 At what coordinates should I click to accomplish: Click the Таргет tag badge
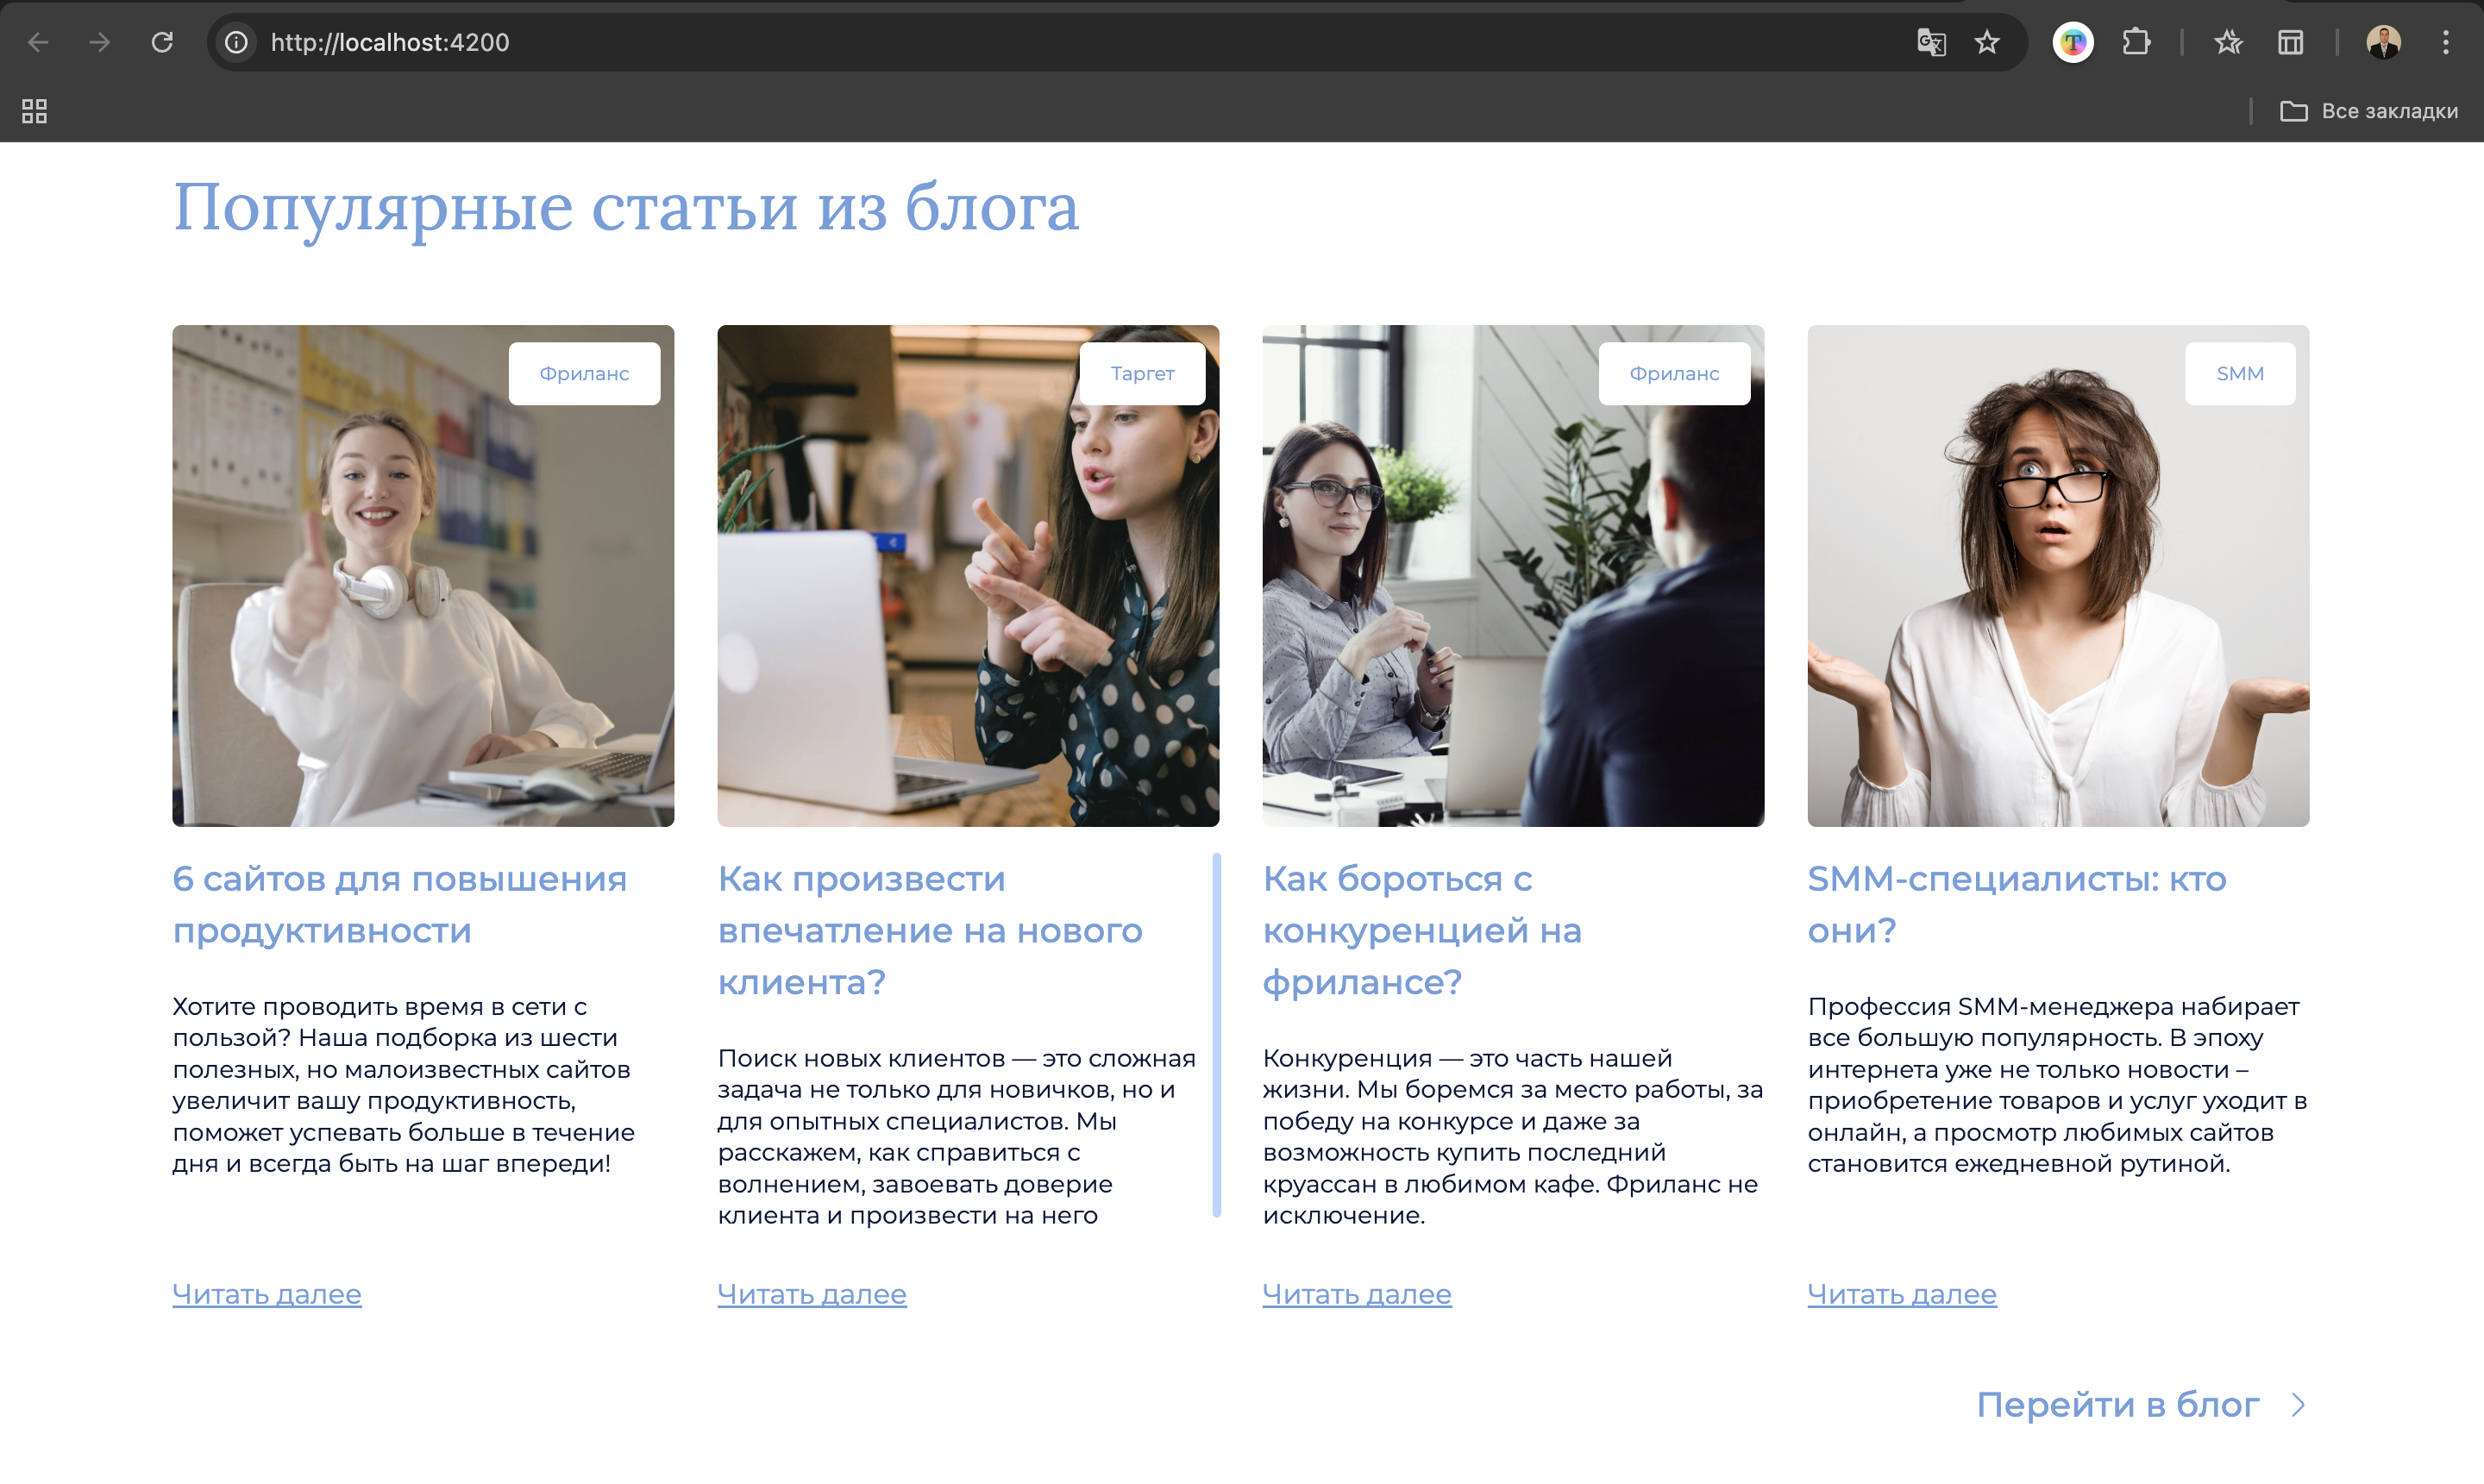pos(1142,373)
